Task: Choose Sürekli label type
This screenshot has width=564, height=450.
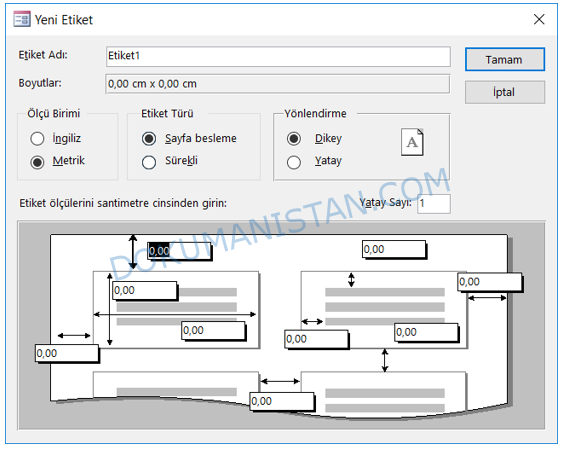Action: 149,162
